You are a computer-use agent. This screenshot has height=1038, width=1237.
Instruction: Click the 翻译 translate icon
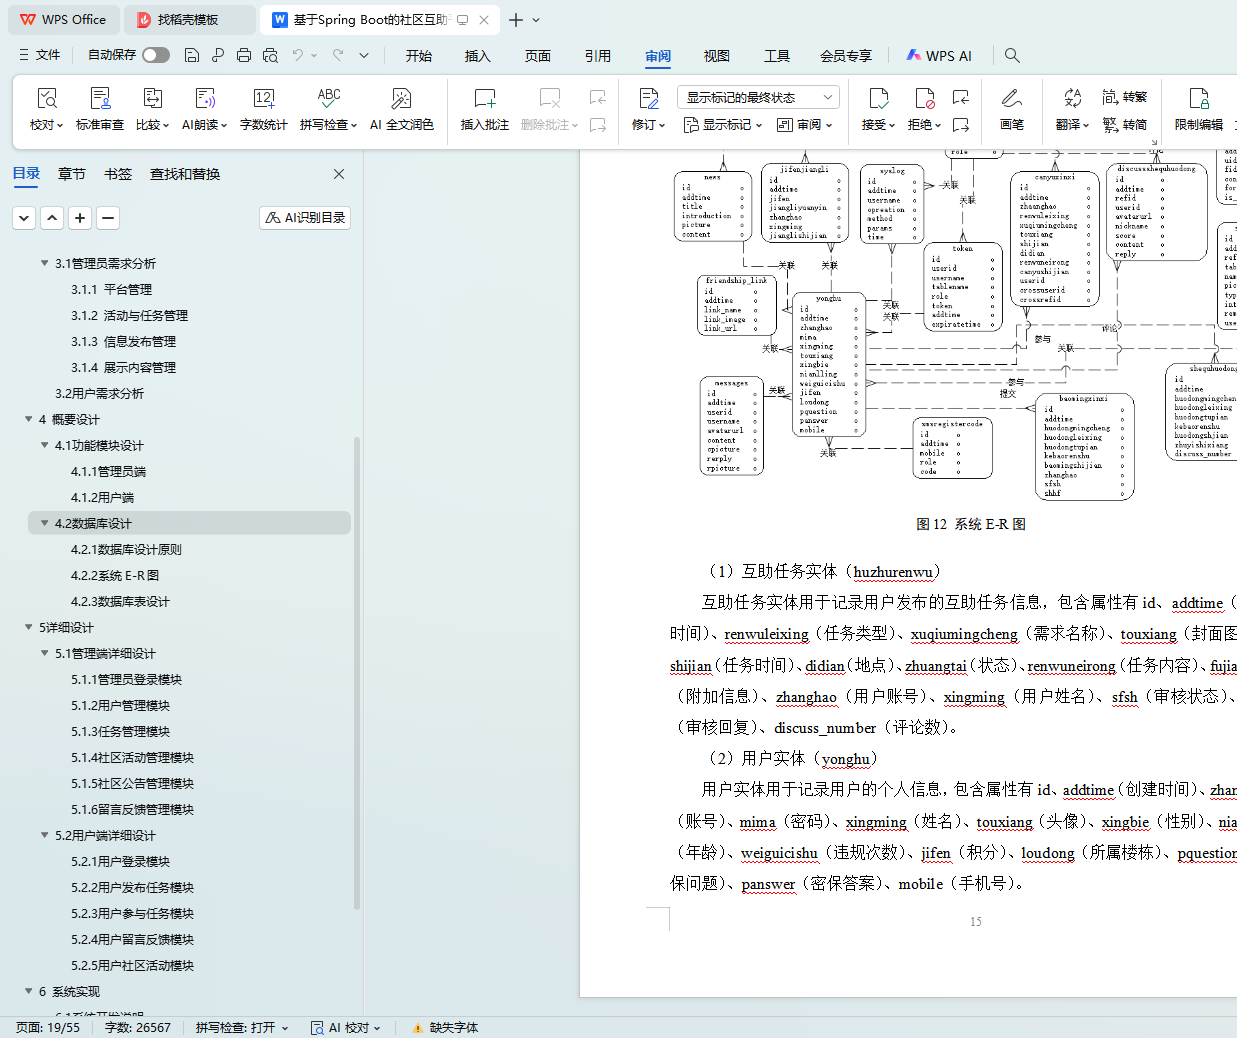coord(1072,99)
